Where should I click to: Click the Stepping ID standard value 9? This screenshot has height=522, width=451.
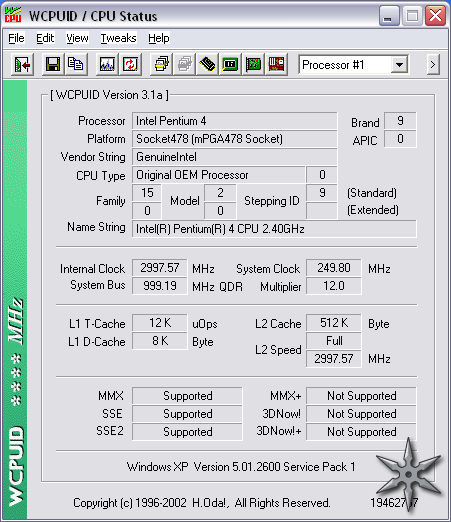click(322, 193)
